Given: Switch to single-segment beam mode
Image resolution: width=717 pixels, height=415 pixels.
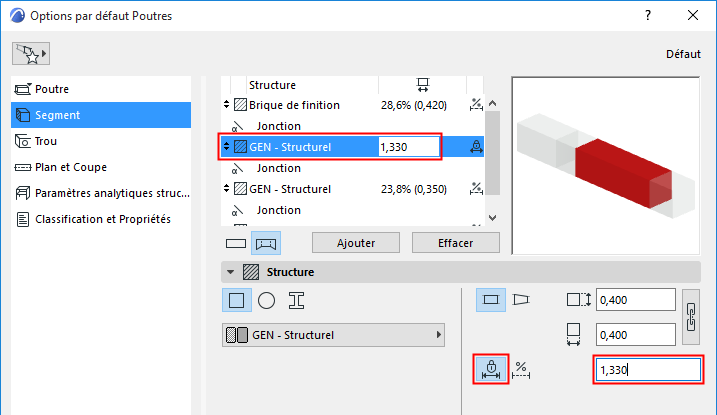Looking at the screenshot, I should (x=235, y=243).
